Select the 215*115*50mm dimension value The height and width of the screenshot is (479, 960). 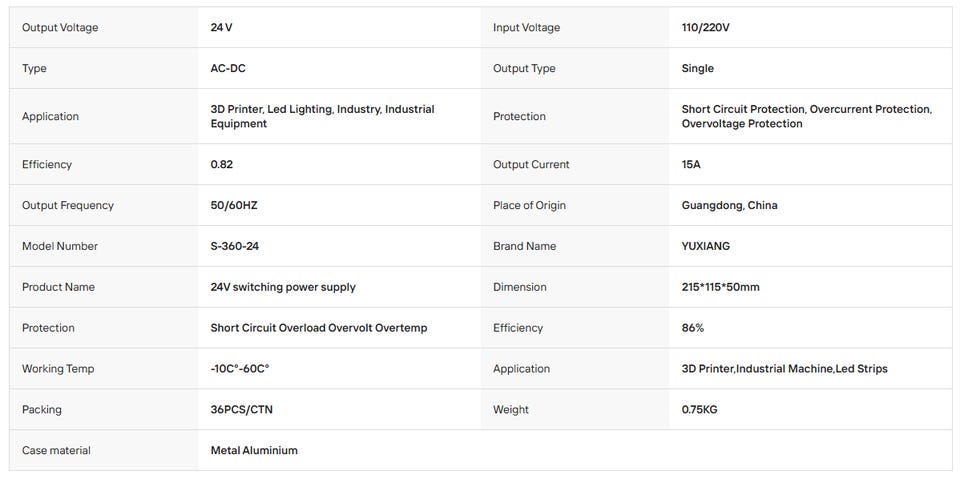(720, 287)
